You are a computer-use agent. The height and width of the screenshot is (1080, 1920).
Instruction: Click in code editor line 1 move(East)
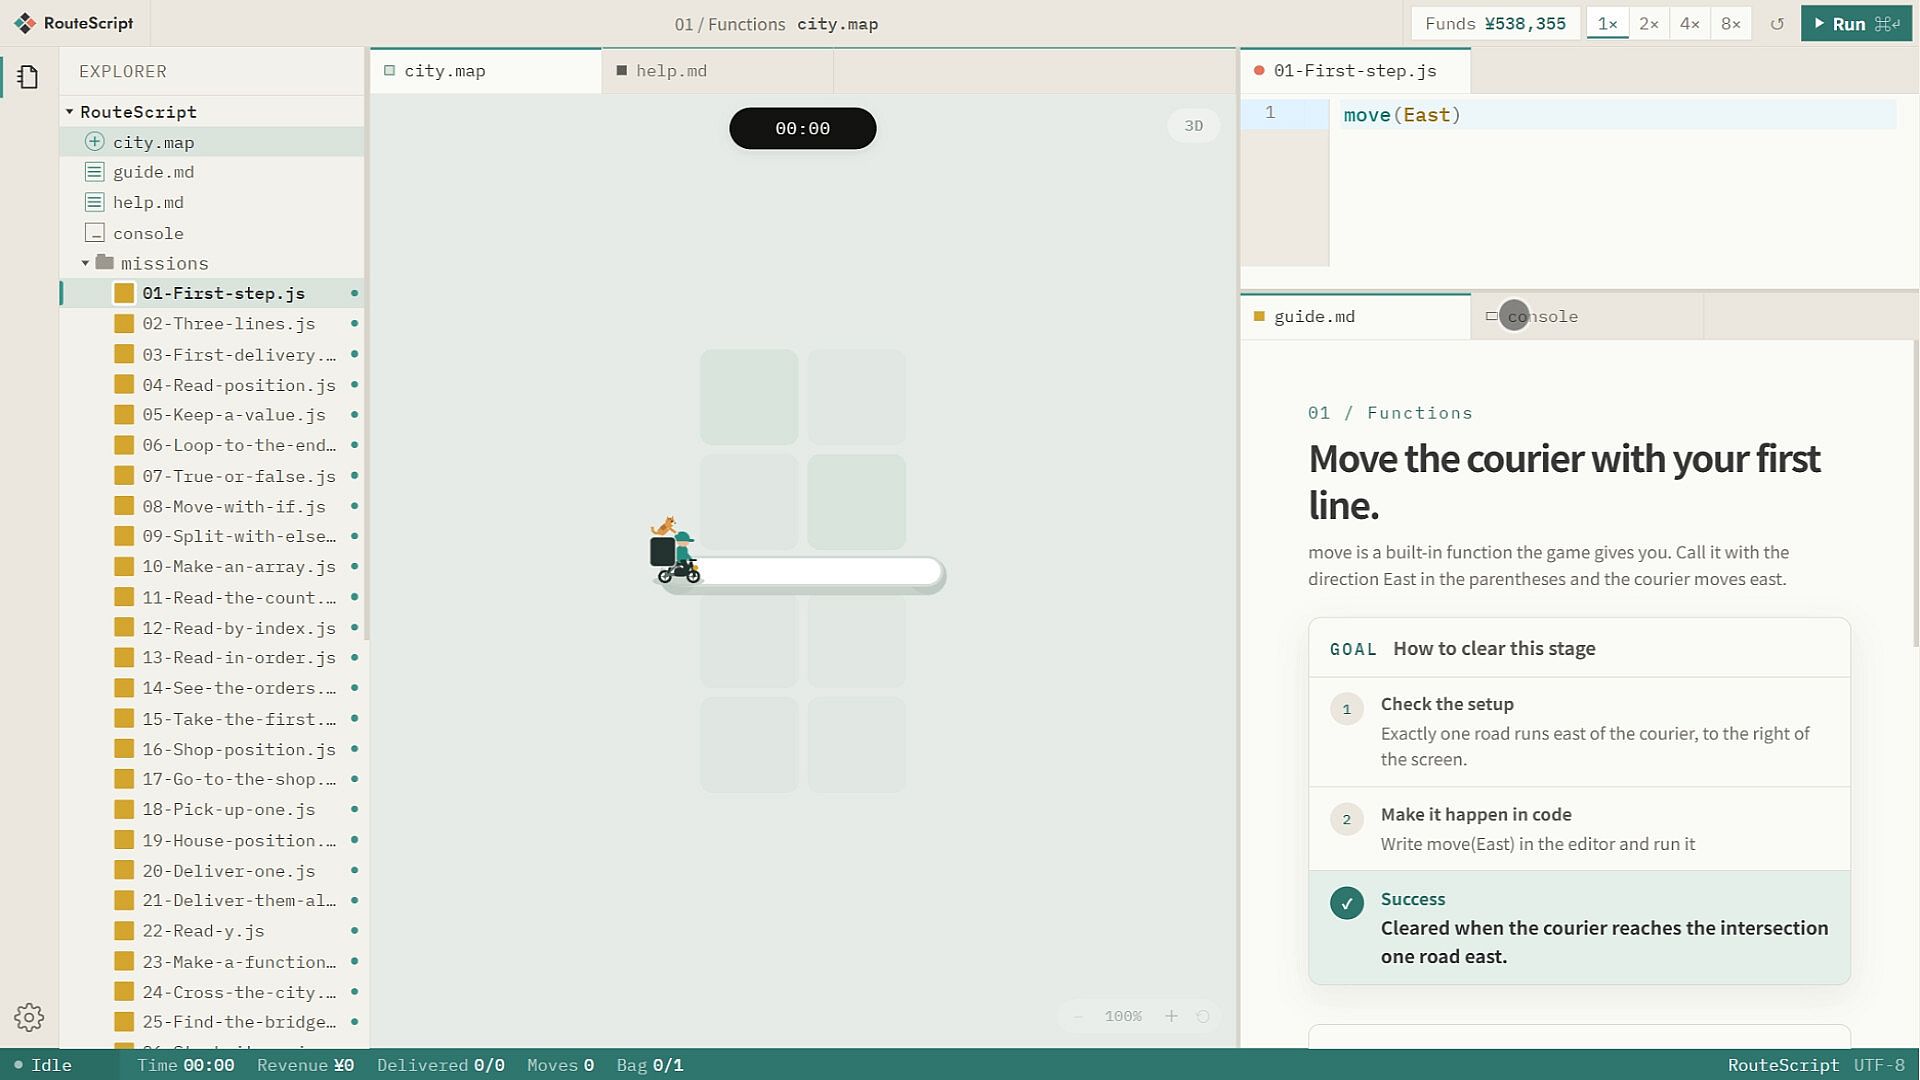(1402, 115)
